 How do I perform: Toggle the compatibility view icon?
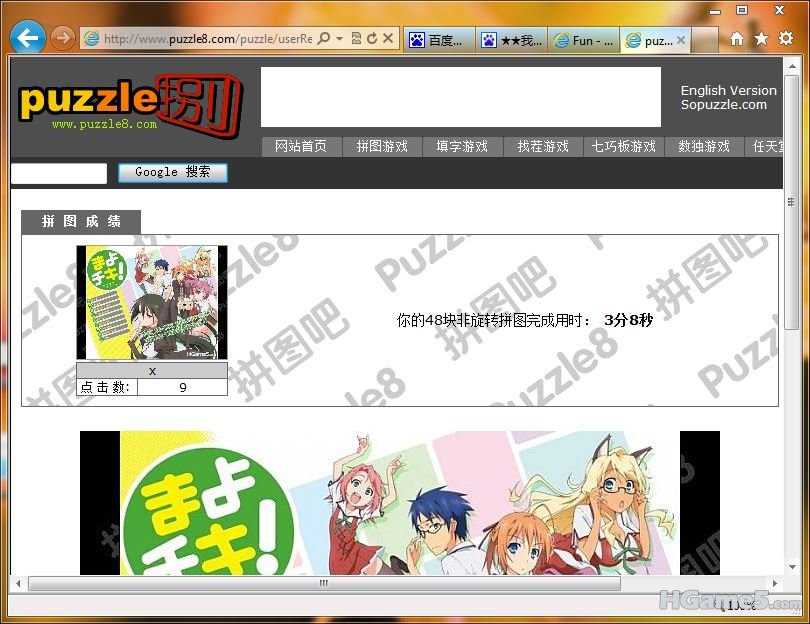[356, 38]
